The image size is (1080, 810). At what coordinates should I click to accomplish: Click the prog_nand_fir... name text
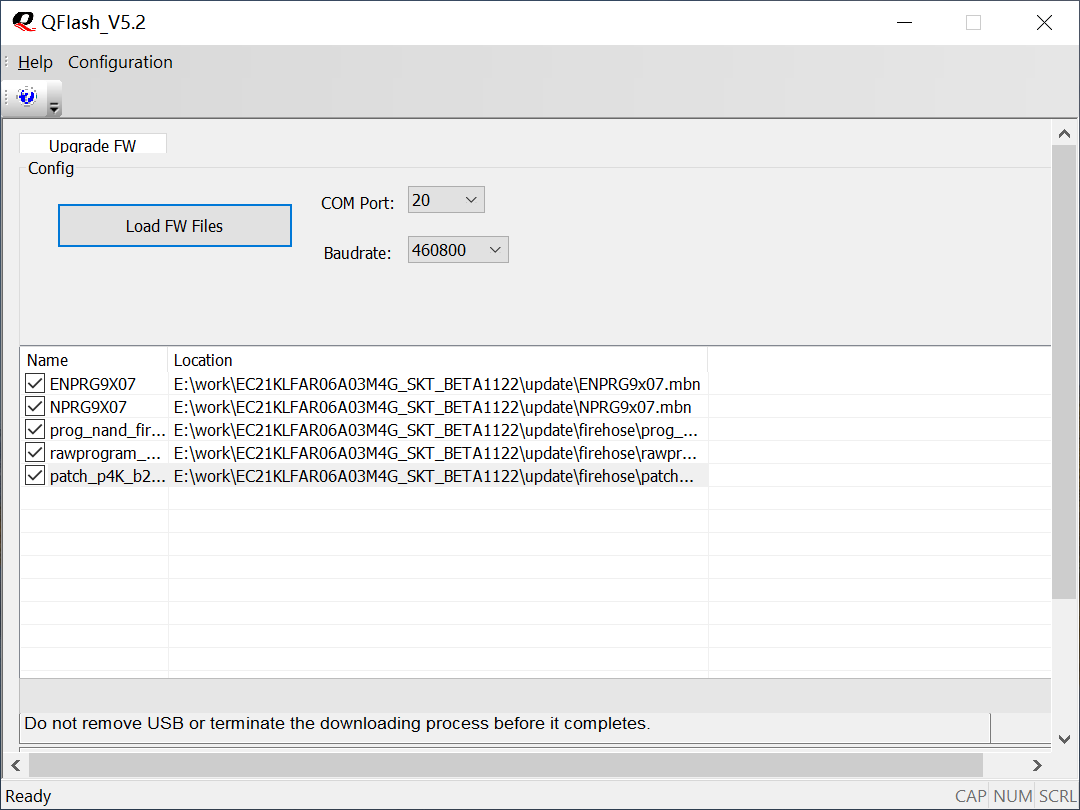pyautogui.click(x=107, y=430)
